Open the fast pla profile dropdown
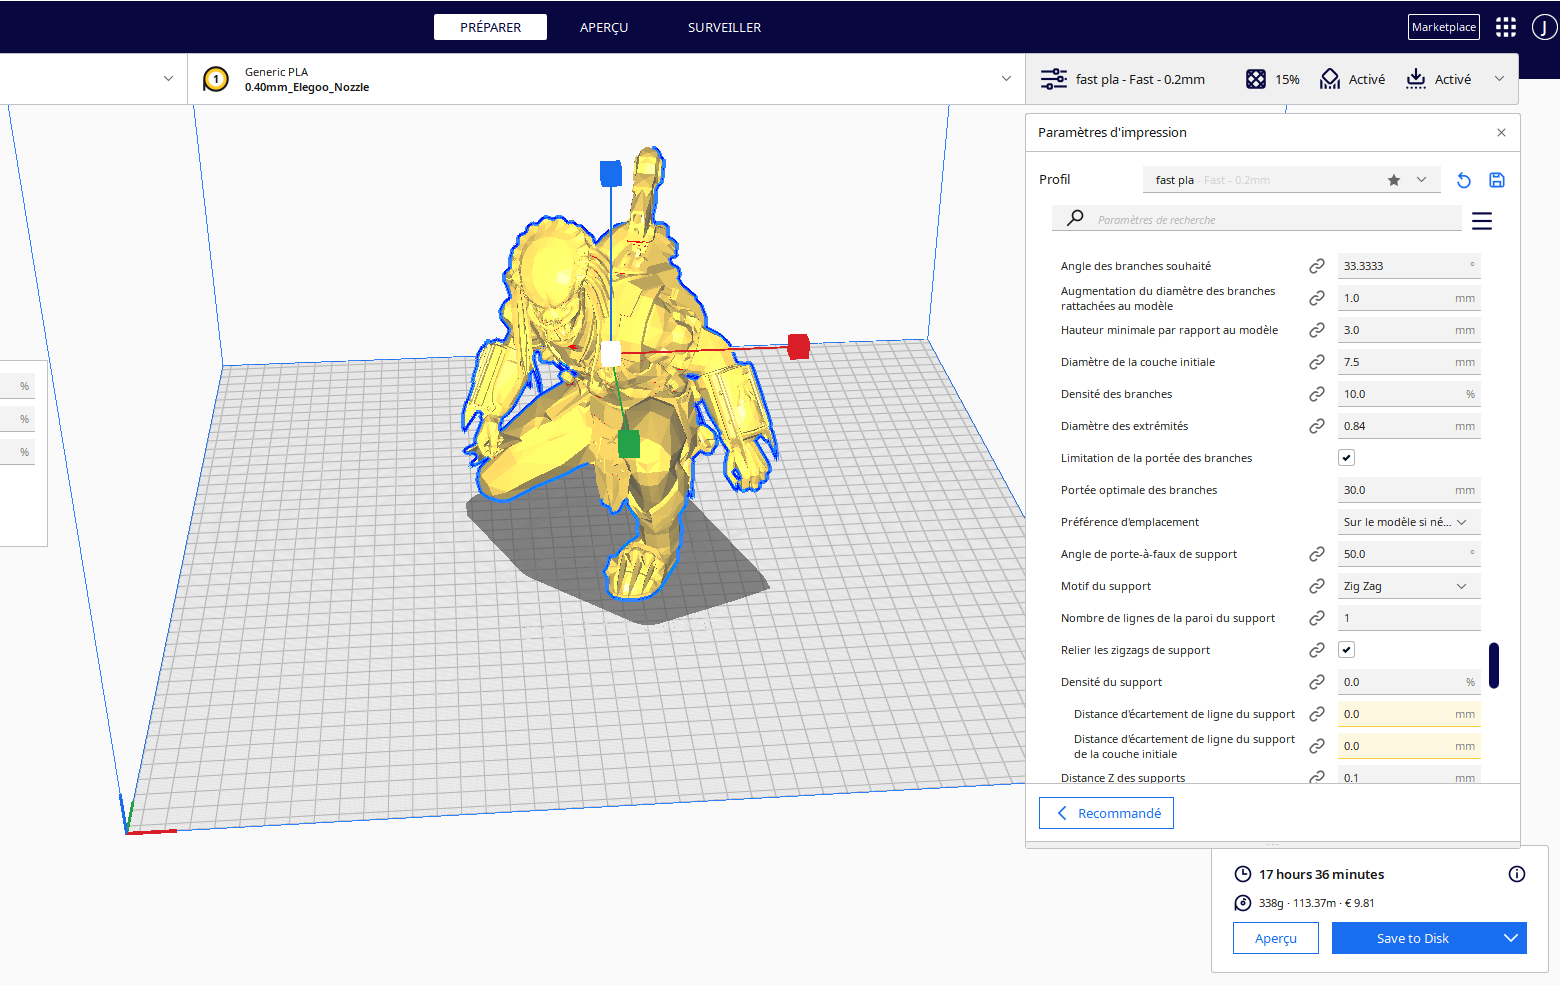 1291,180
